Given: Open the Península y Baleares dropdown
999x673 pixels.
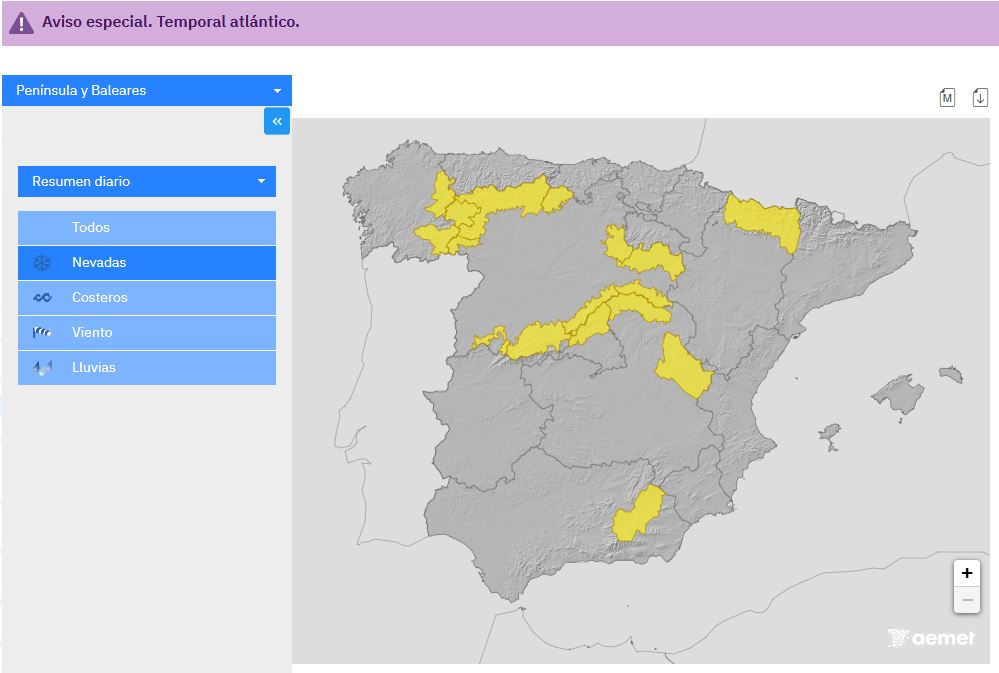Looking at the screenshot, I should tap(147, 90).
